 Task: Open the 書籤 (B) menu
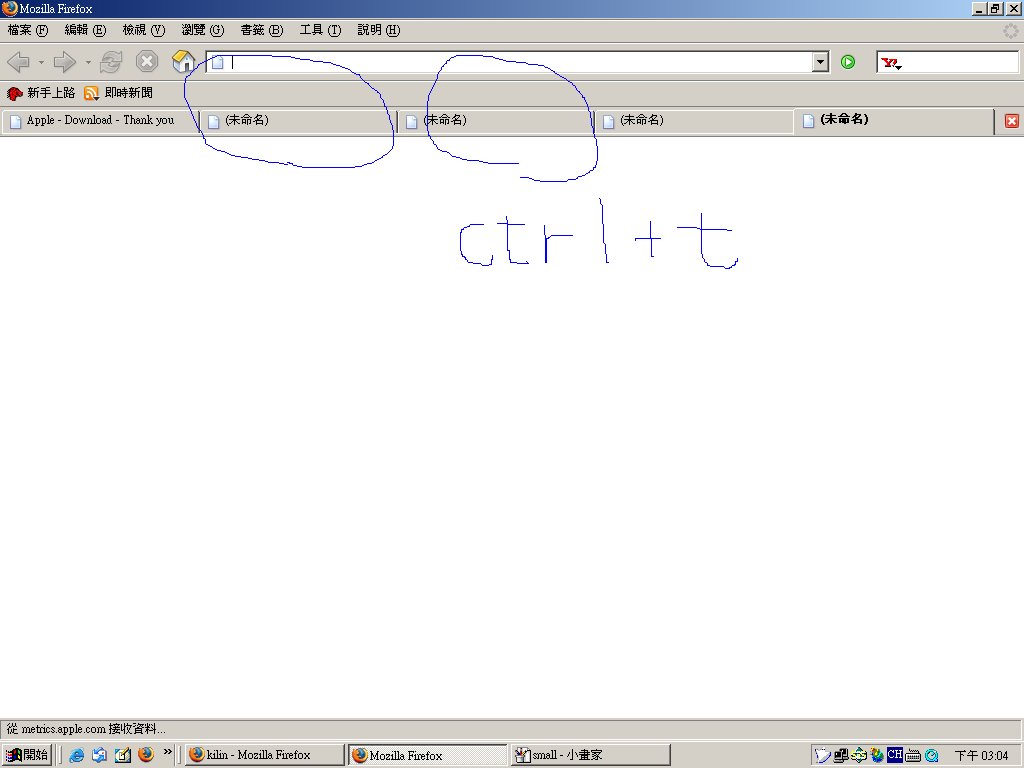tap(261, 30)
